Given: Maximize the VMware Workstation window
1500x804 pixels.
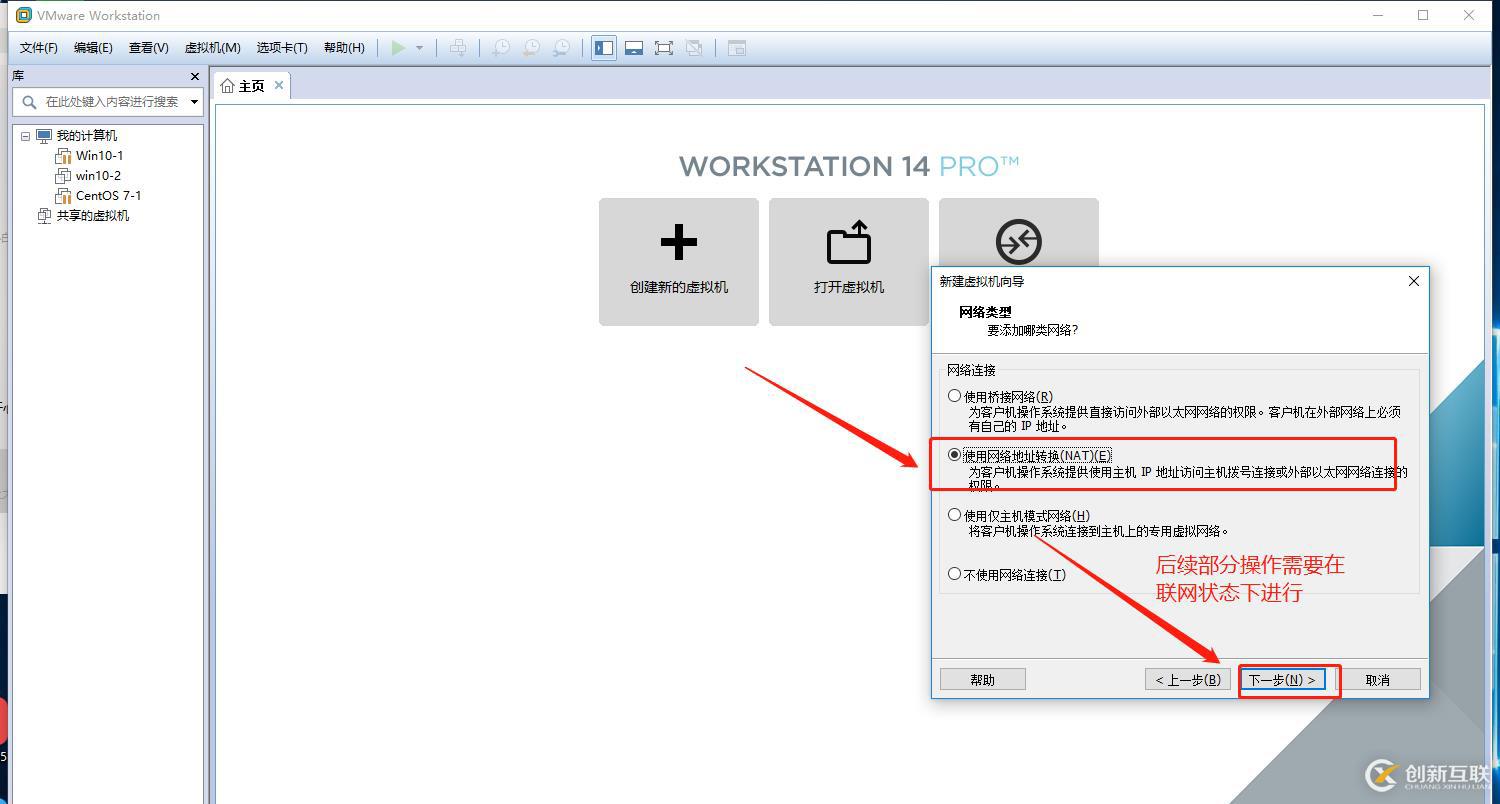Looking at the screenshot, I should click(1423, 15).
